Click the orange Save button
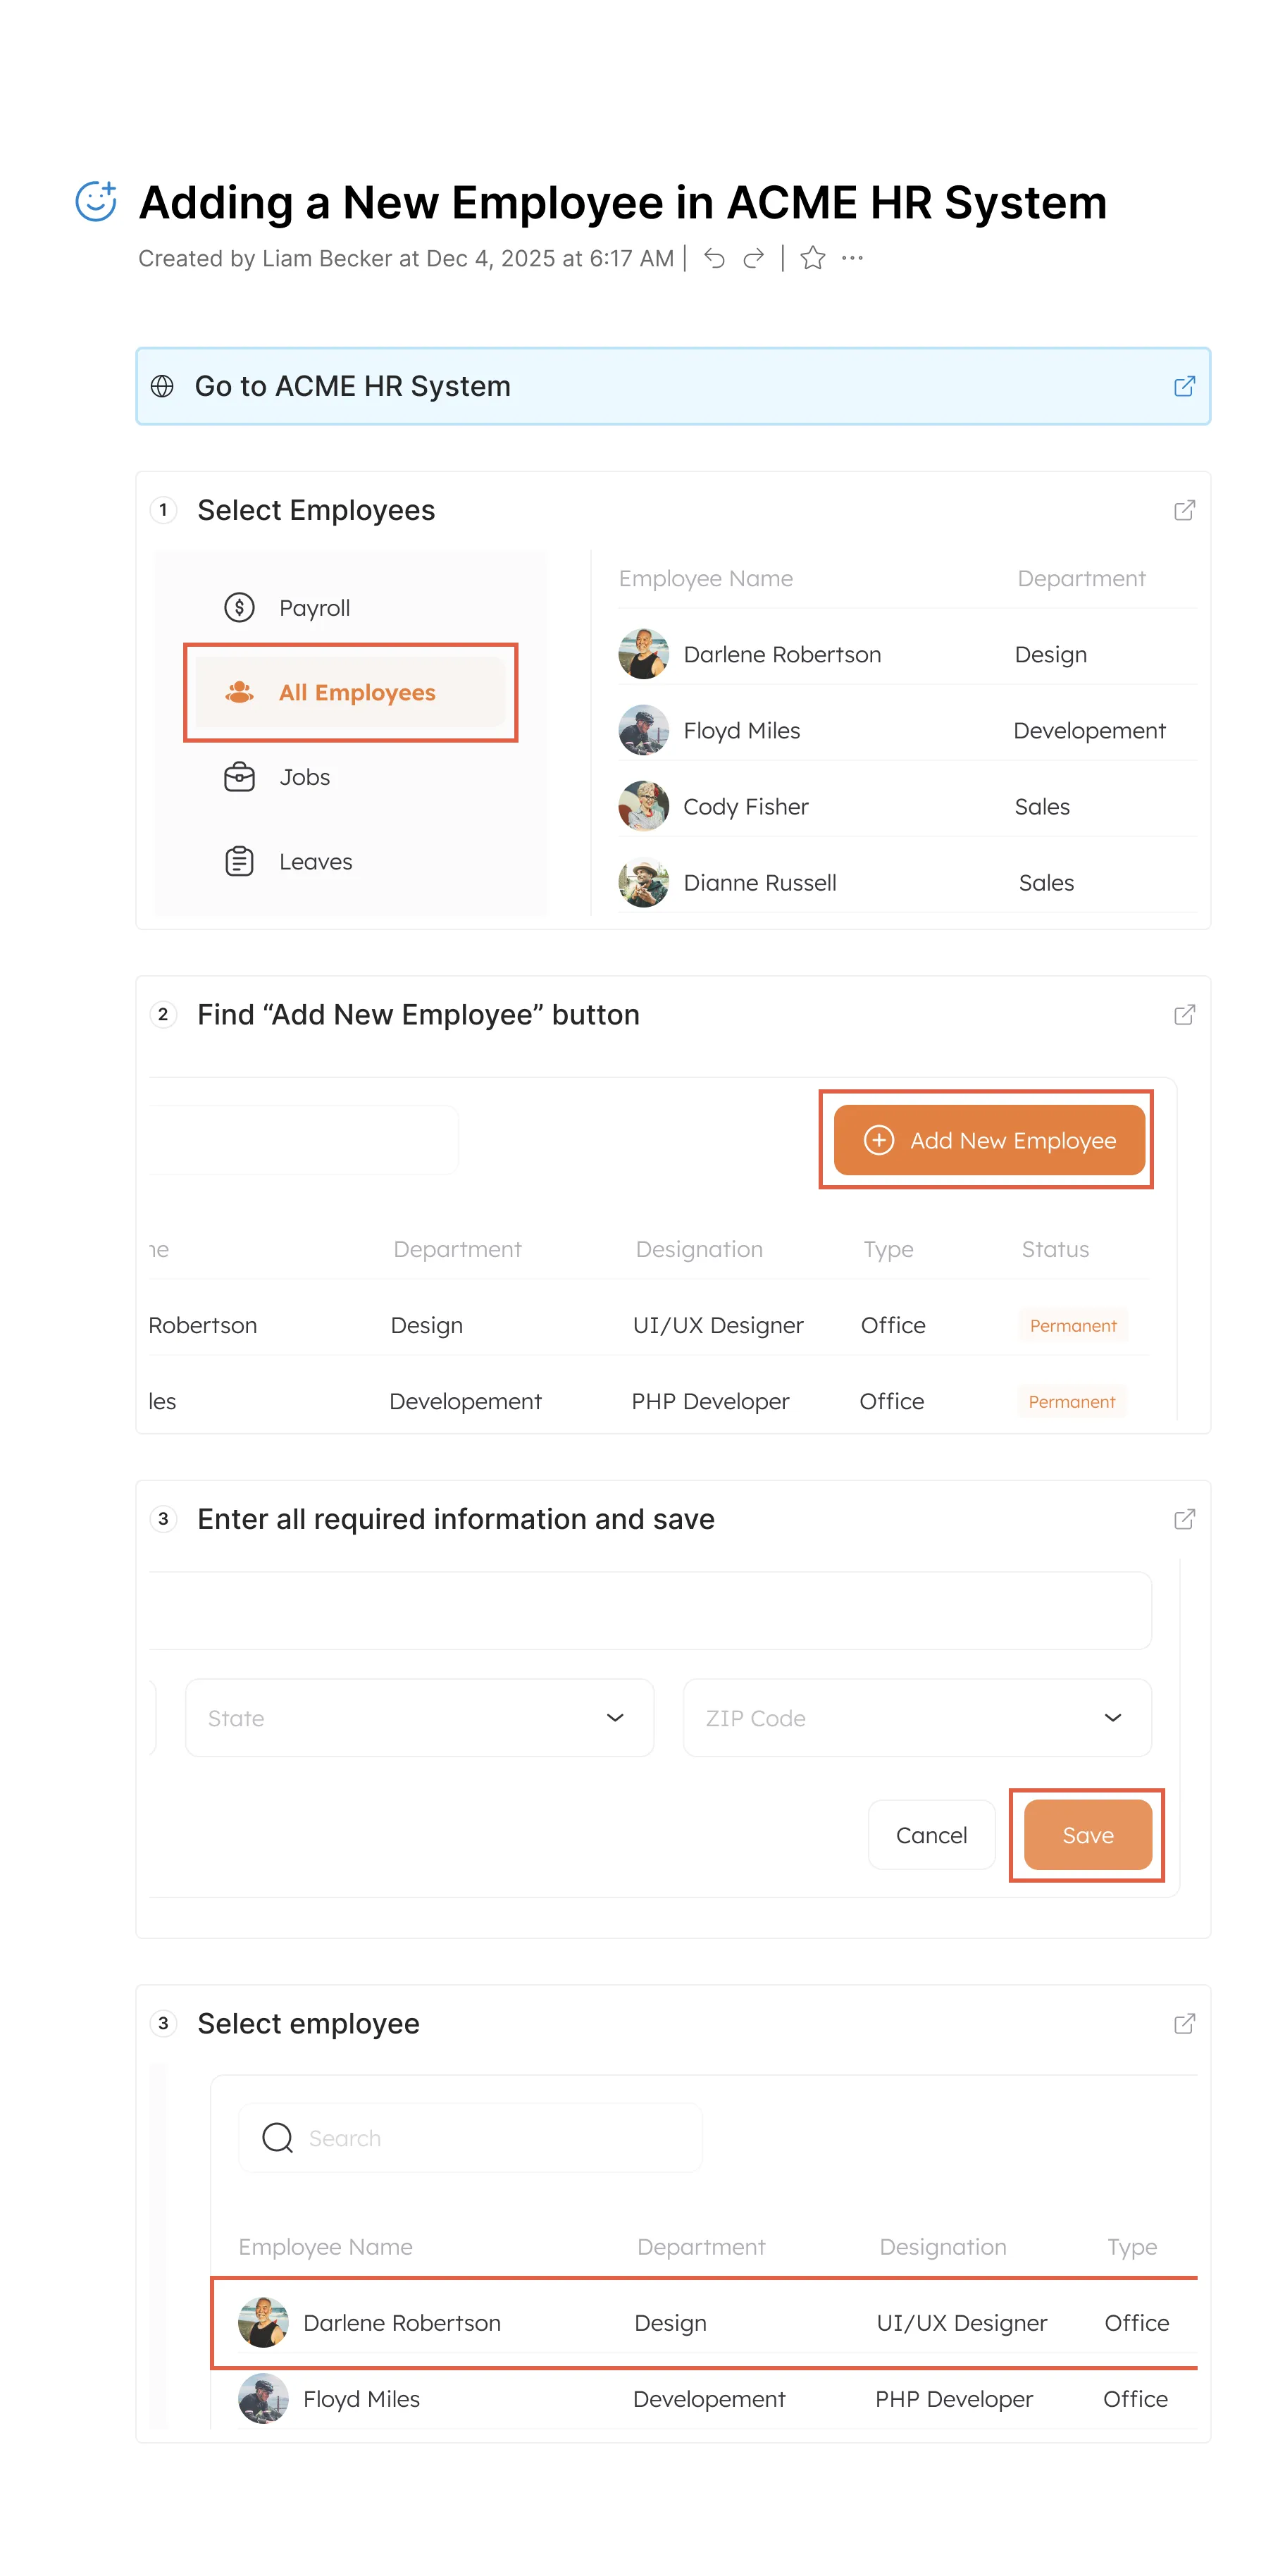Image resolution: width=1285 pixels, height=2576 pixels. click(1087, 1834)
